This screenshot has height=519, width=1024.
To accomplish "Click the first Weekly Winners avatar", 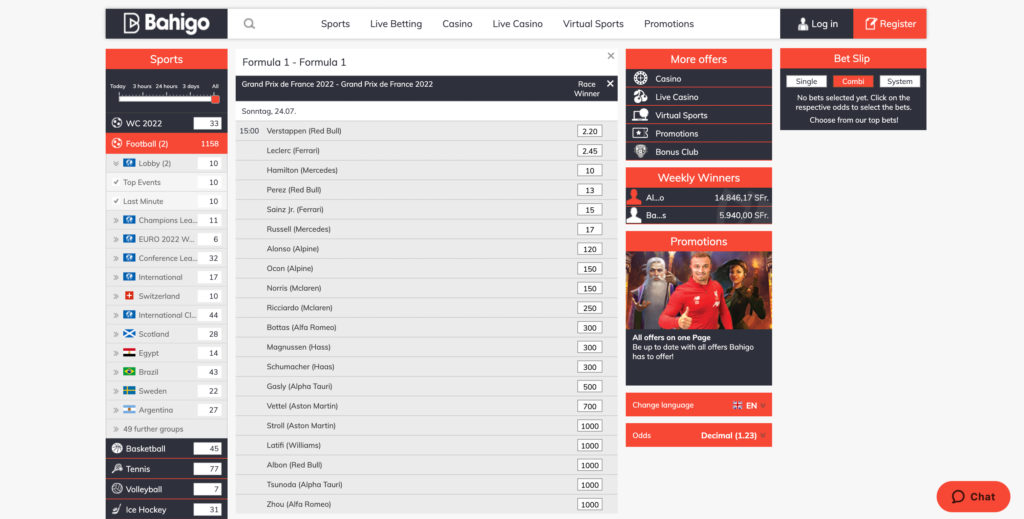I will pos(633,197).
